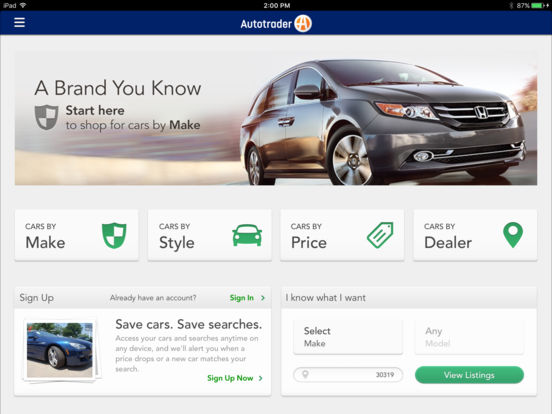The image size is (552, 414).
Task: Select the Dealer map pin icon
Action: (x=513, y=235)
